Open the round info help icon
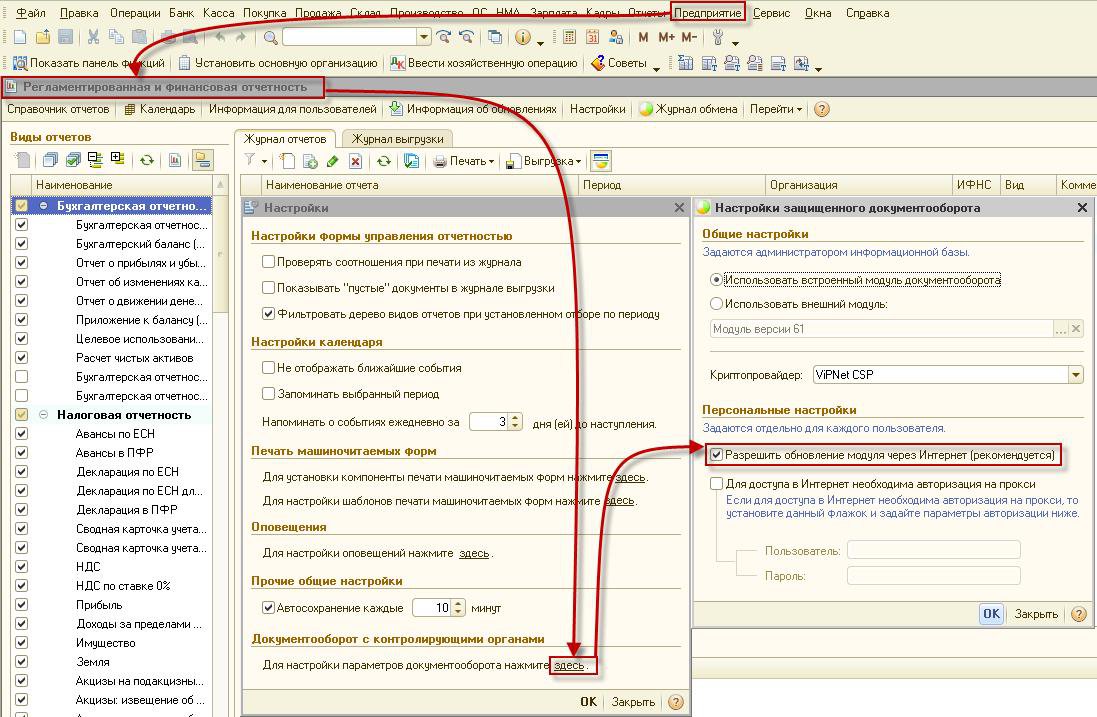This screenshot has height=717, width=1097. coord(523,37)
